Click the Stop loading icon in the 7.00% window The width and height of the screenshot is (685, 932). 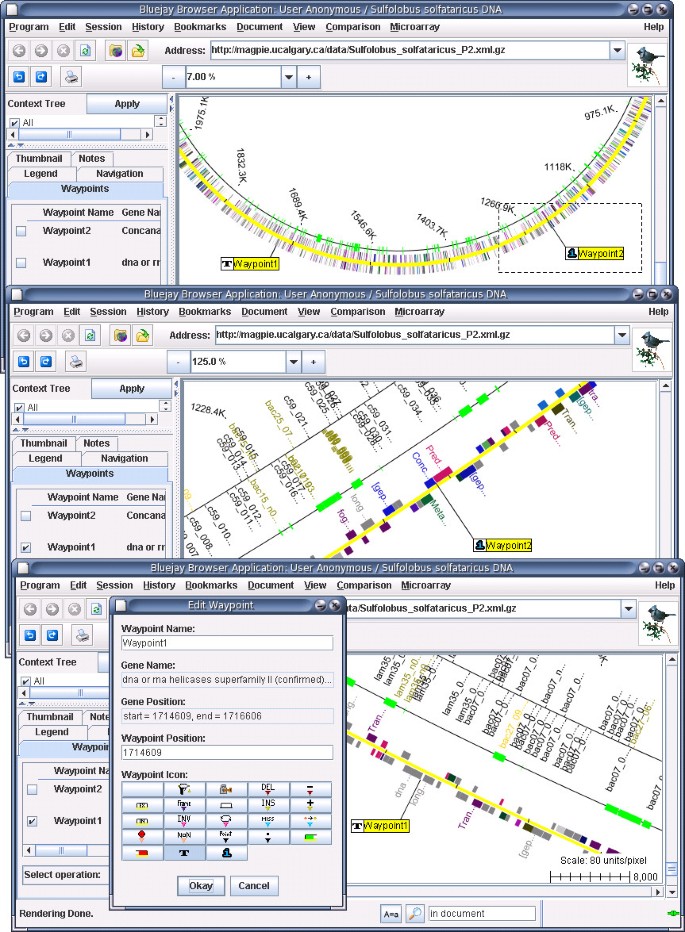tap(63, 51)
